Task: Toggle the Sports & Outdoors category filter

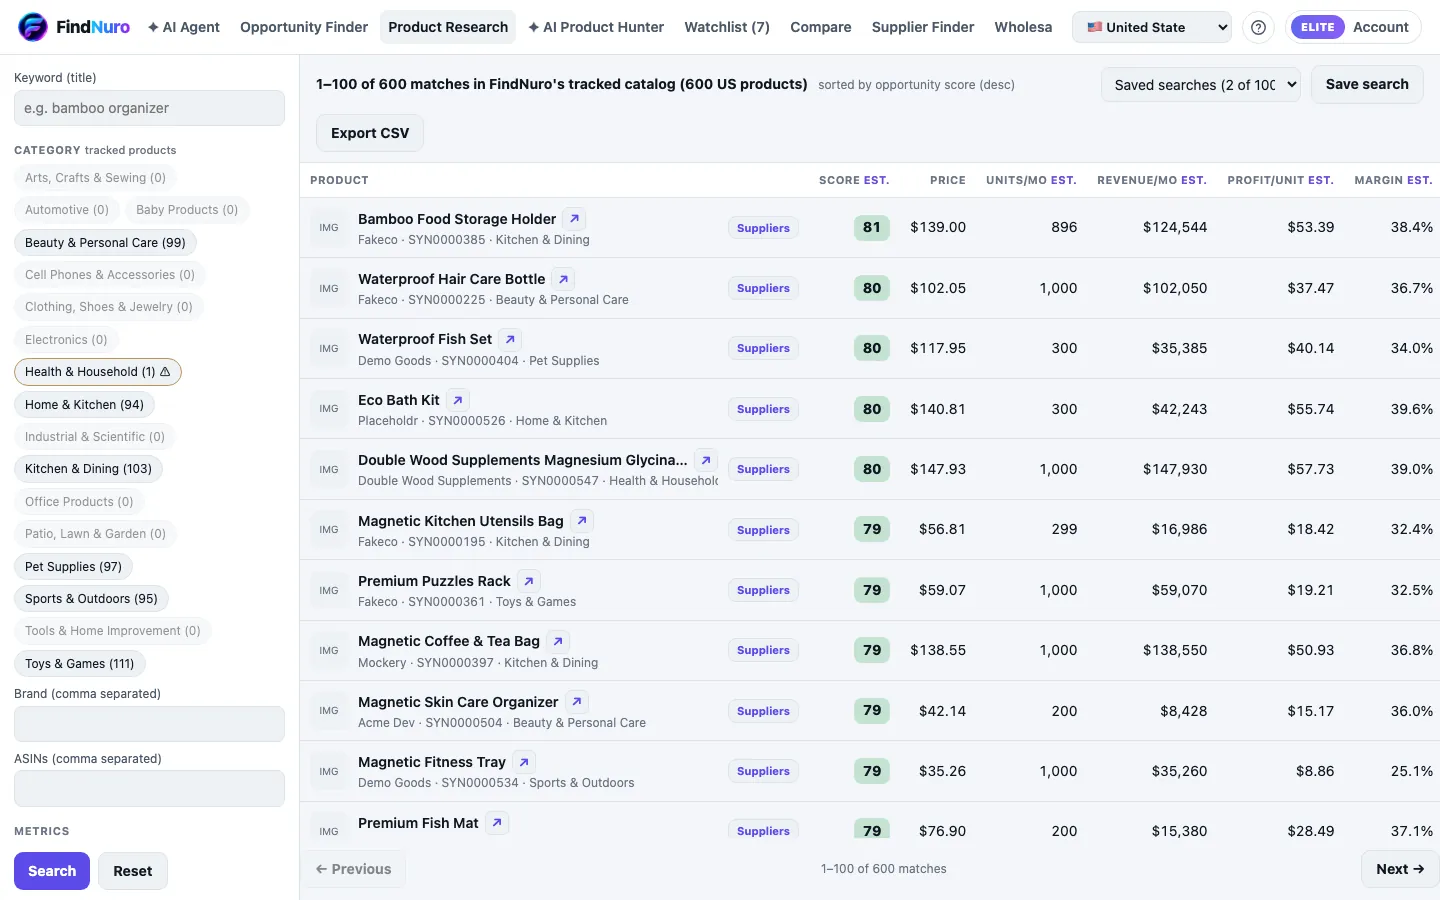Action: [x=91, y=598]
